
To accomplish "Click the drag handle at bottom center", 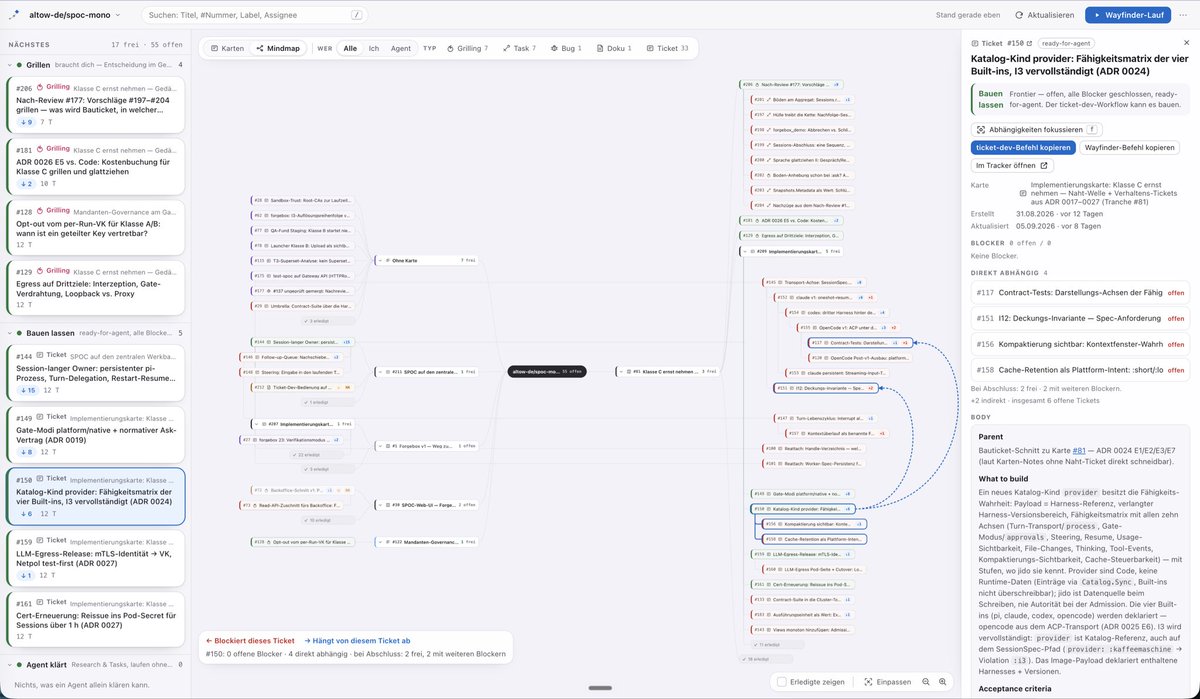I will [600, 688].
